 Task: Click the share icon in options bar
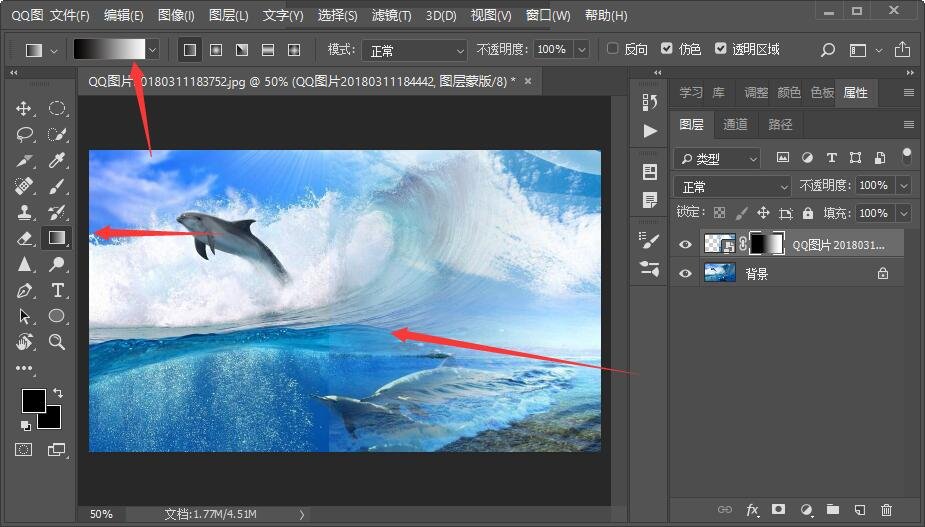coord(902,50)
